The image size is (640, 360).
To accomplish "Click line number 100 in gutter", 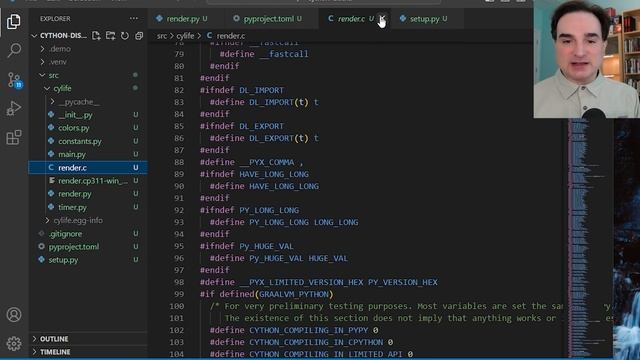I will [176, 306].
